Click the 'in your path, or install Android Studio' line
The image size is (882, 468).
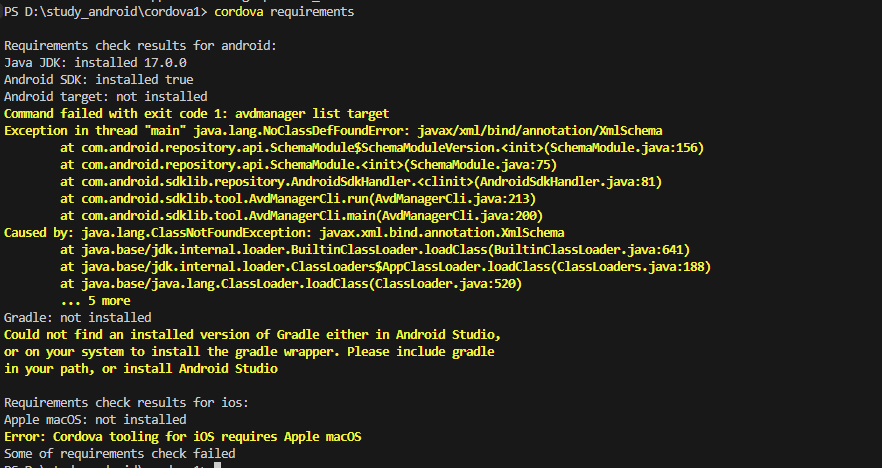pos(141,368)
